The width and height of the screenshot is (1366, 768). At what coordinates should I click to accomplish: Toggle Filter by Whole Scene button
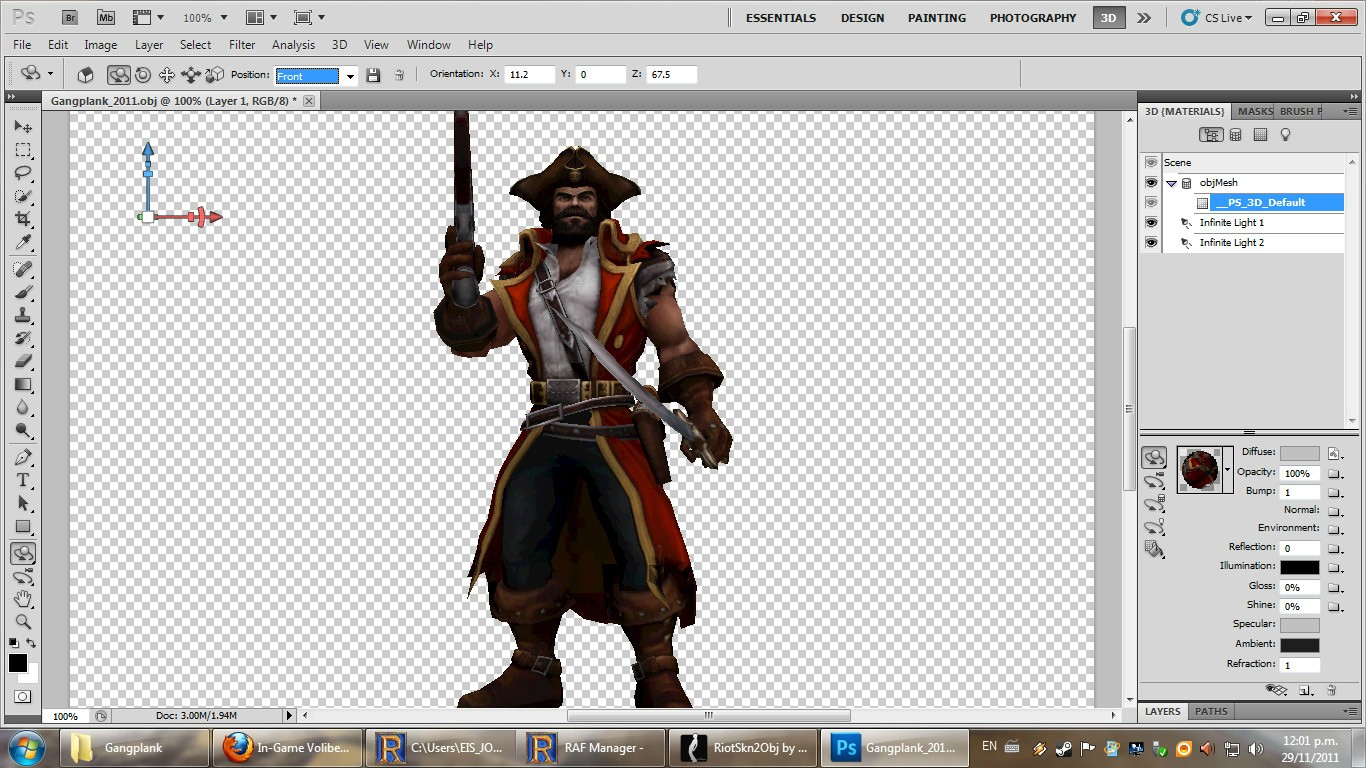click(x=1211, y=135)
